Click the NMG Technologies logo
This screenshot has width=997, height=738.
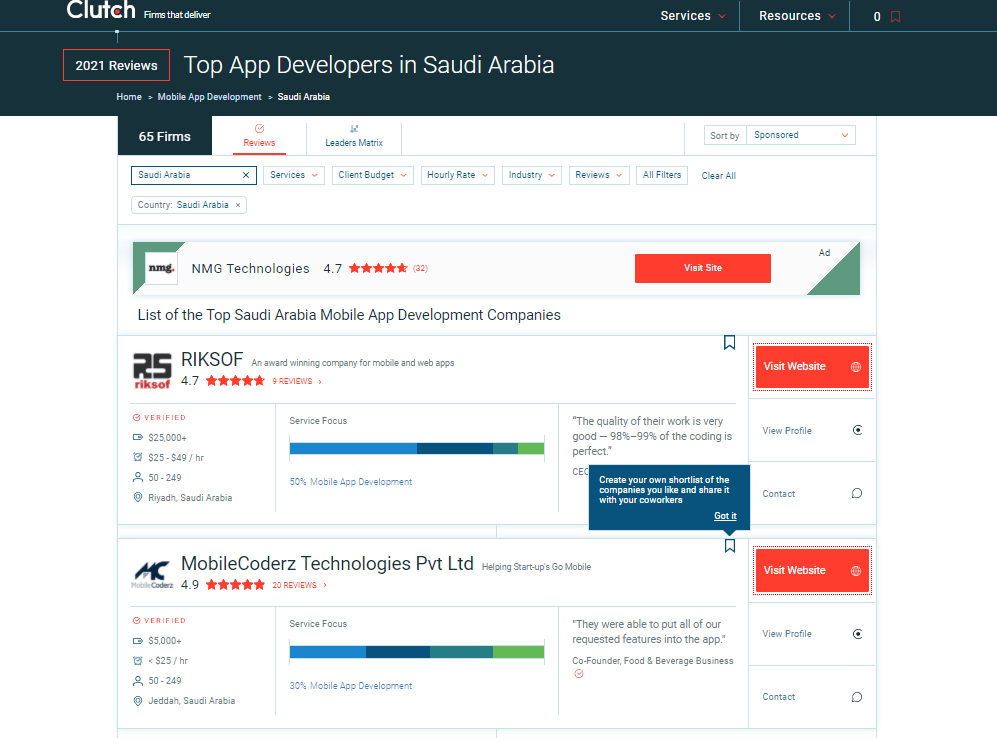pyautogui.click(x=161, y=268)
